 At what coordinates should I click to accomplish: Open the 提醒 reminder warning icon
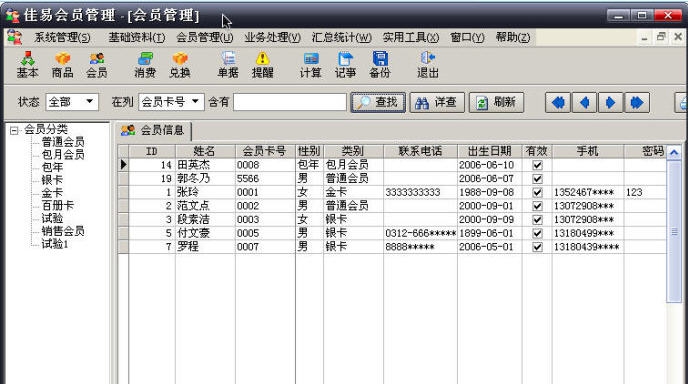[x=262, y=65]
